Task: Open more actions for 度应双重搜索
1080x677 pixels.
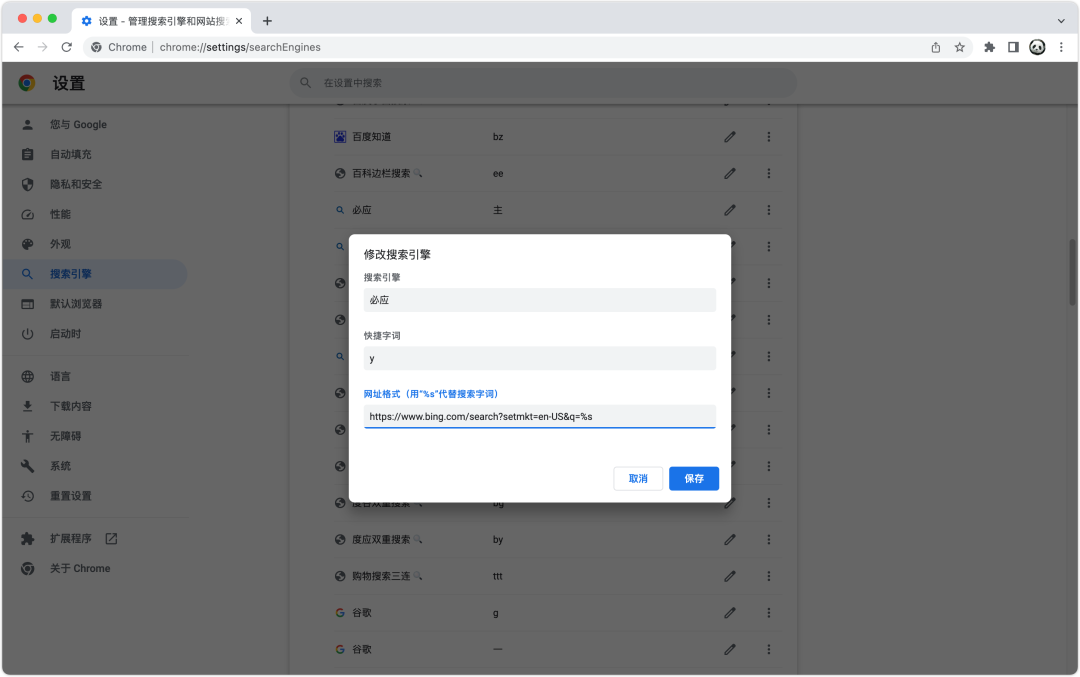Action: (x=769, y=540)
